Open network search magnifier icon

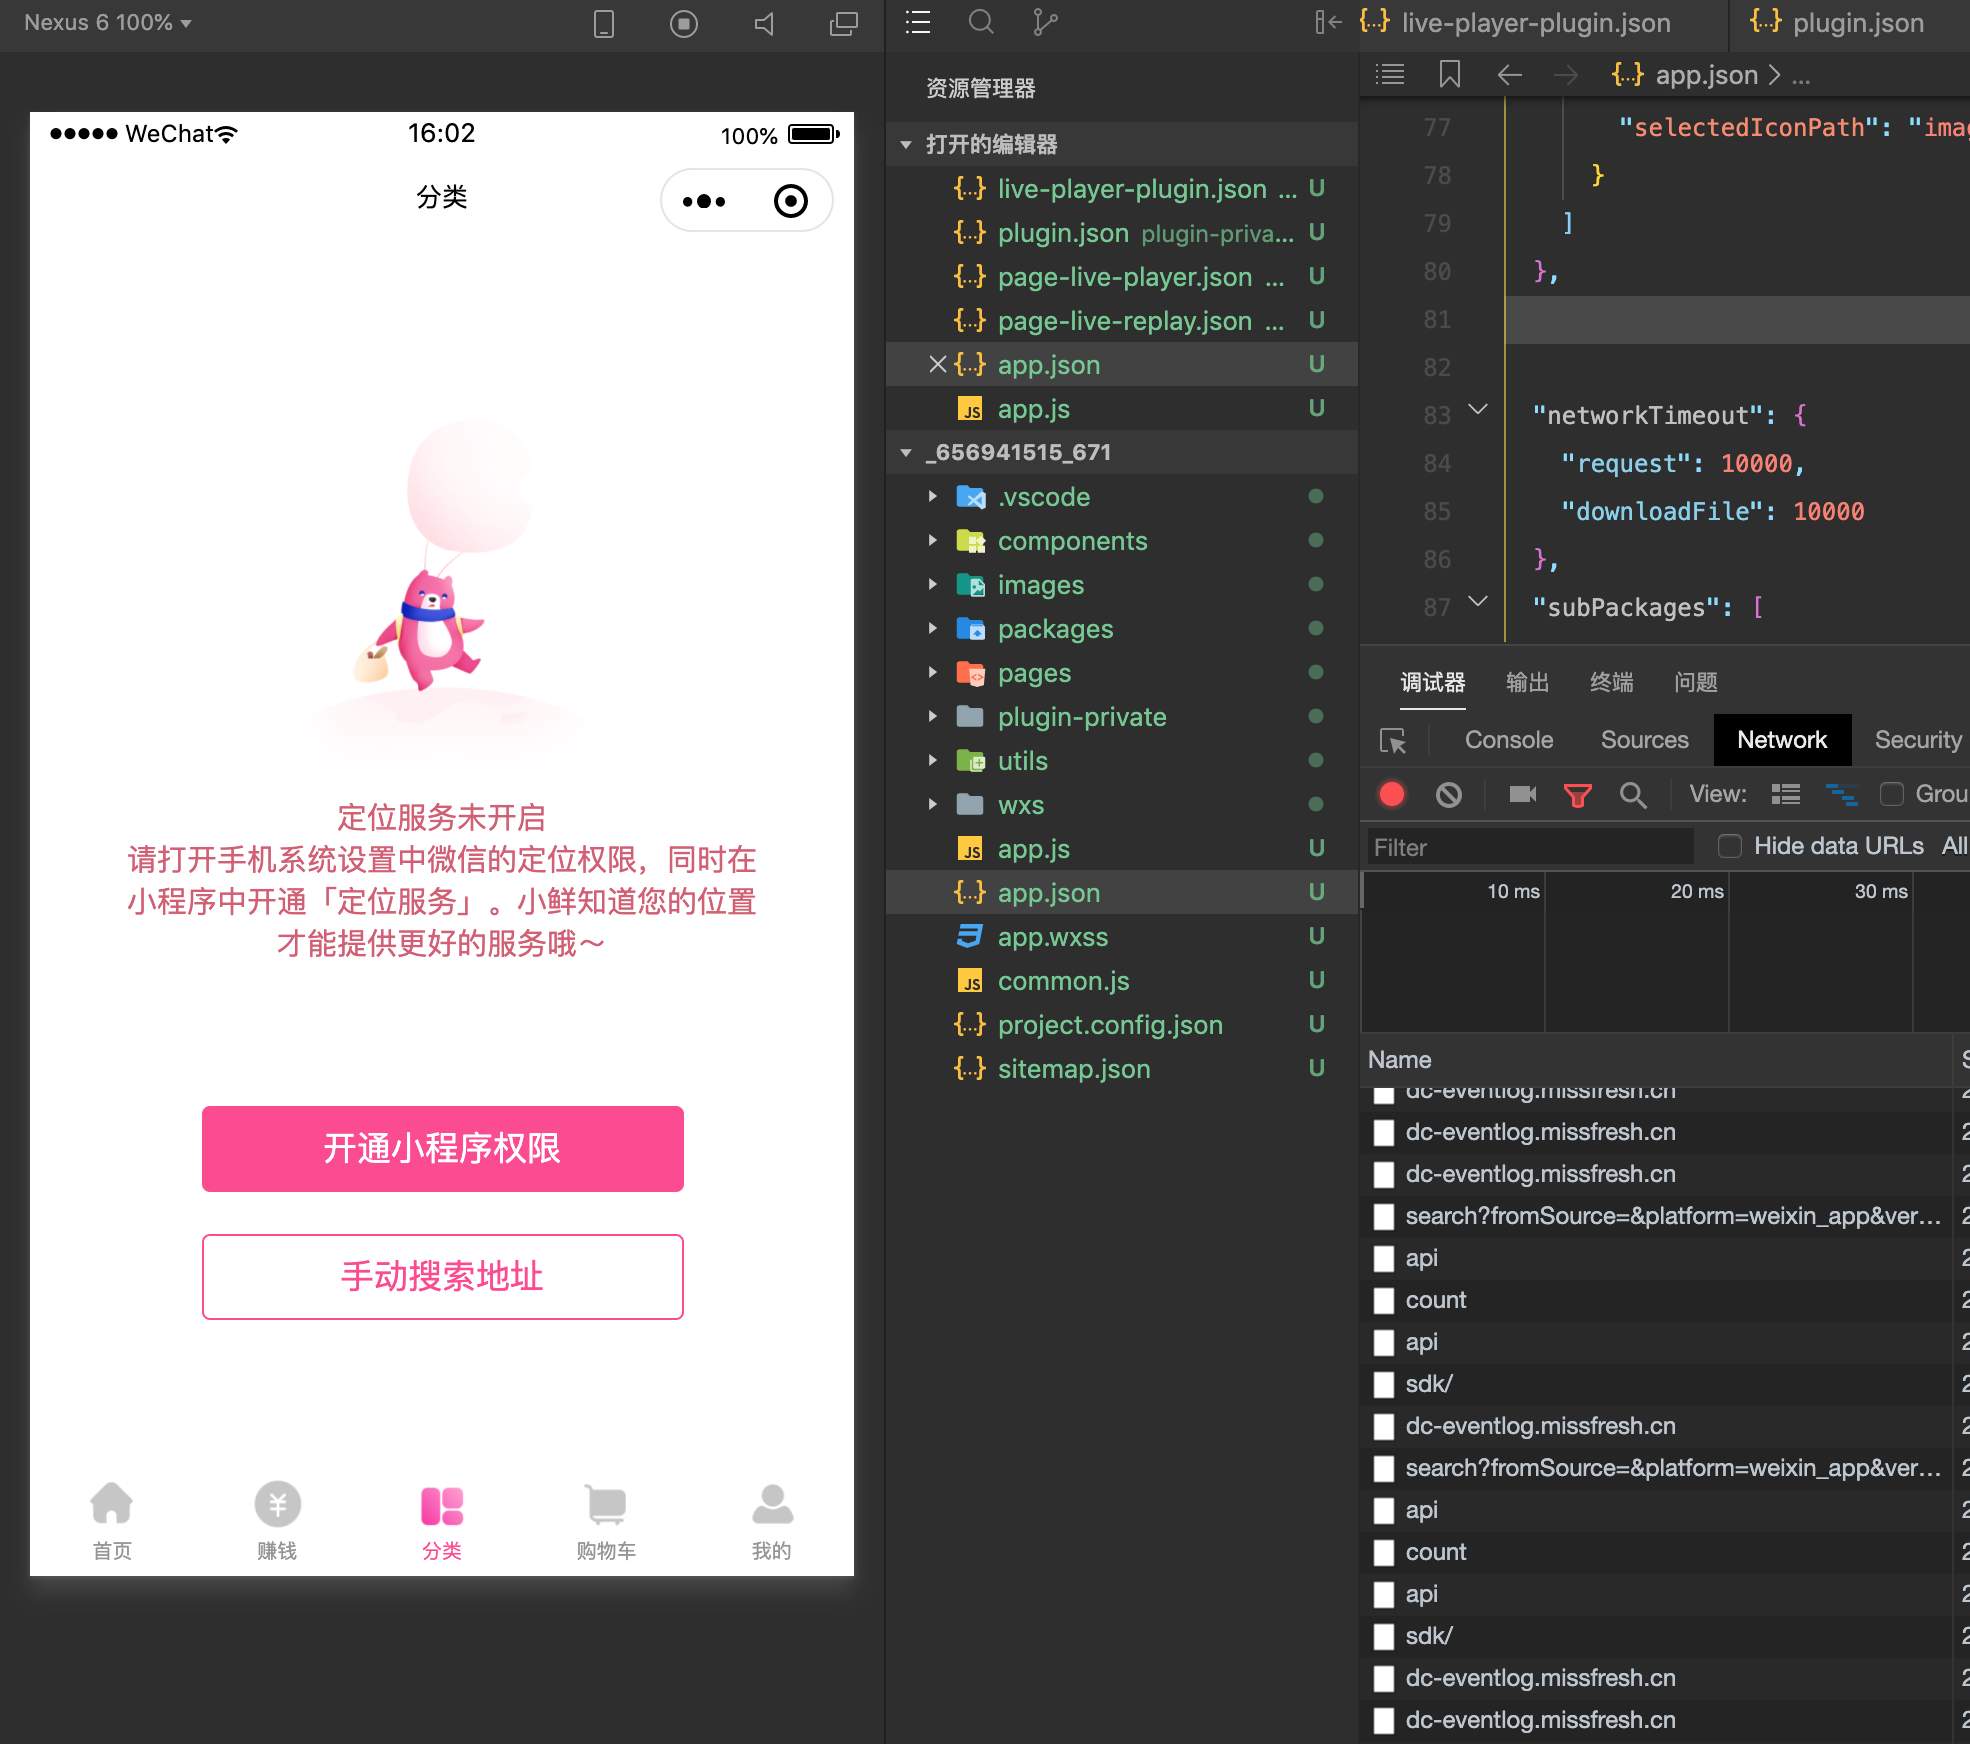(x=1633, y=795)
